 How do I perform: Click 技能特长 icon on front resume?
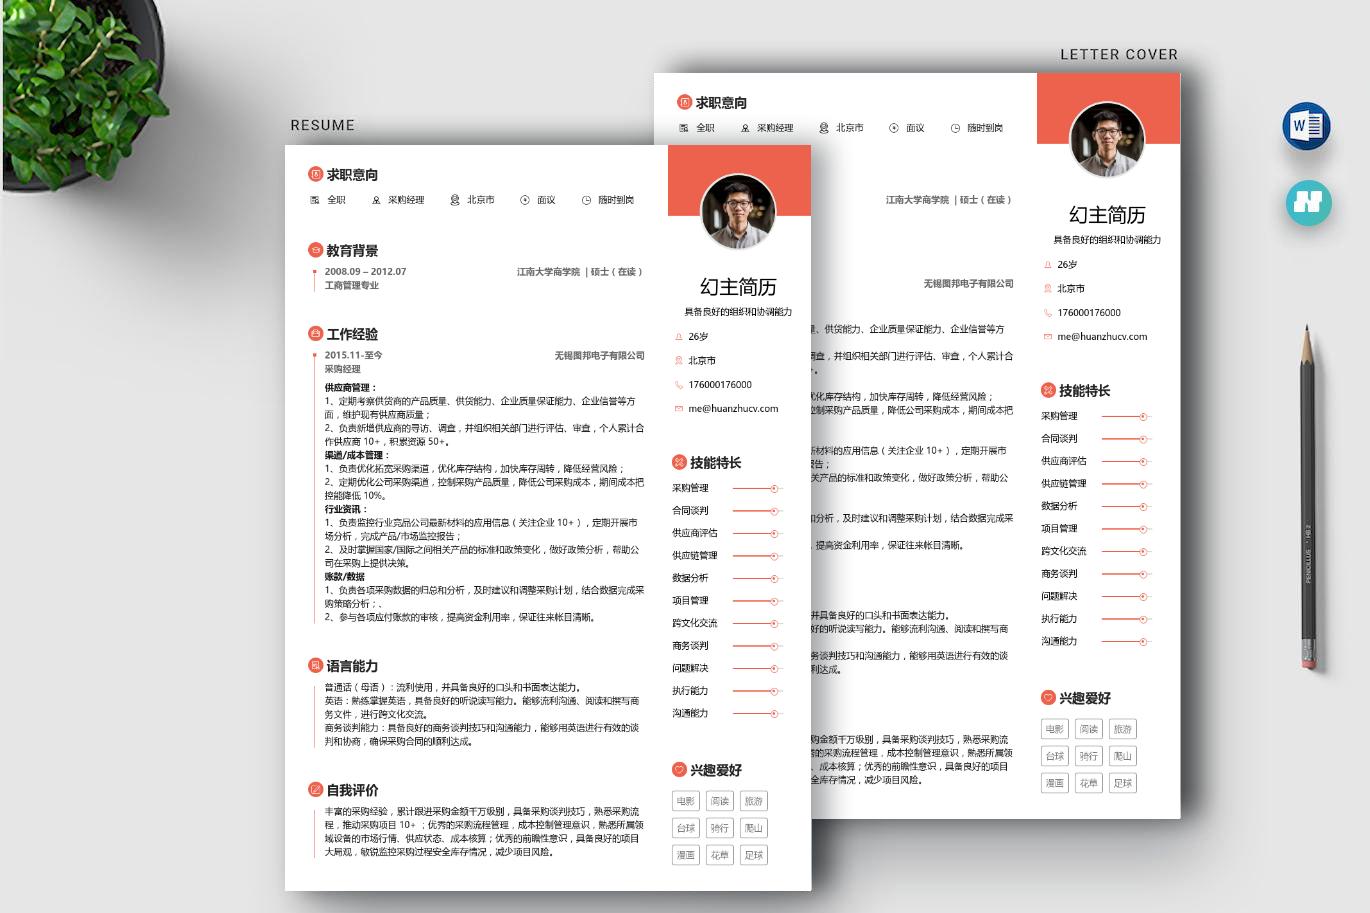pyautogui.click(x=679, y=462)
